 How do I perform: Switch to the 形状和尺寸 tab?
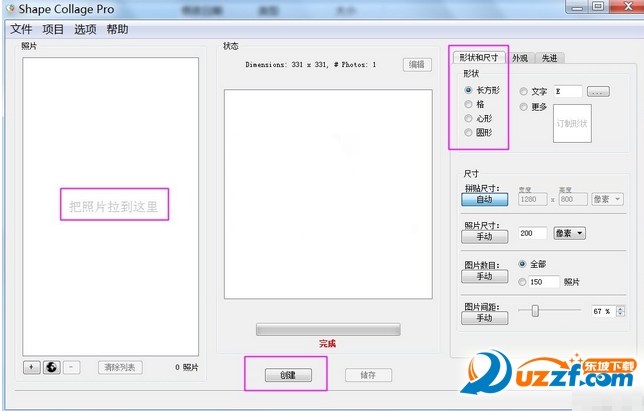click(478, 58)
